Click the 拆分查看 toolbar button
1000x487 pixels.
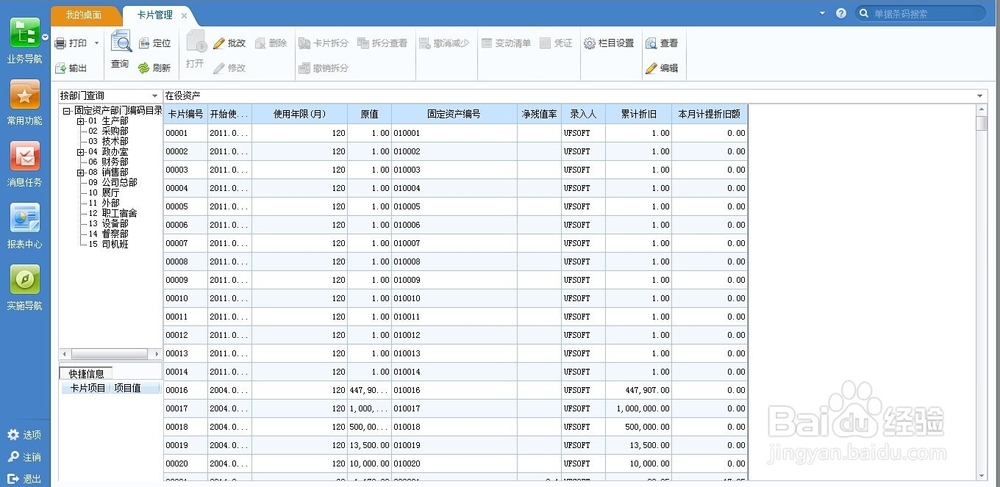click(382, 43)
